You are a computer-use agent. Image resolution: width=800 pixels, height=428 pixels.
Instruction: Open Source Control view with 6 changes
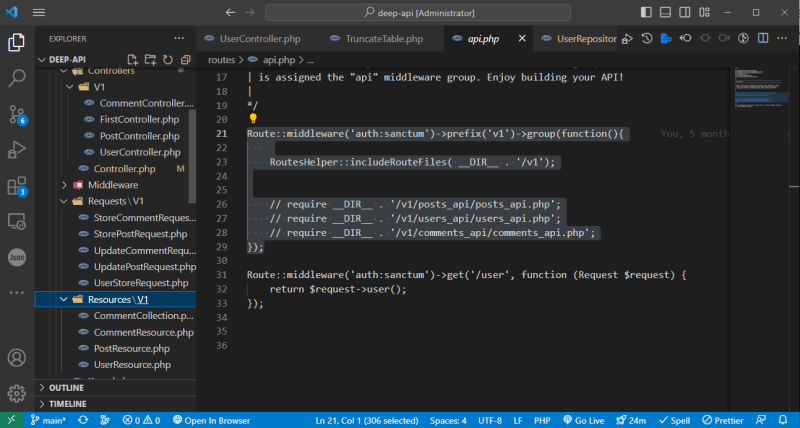[x=17, y=115]
